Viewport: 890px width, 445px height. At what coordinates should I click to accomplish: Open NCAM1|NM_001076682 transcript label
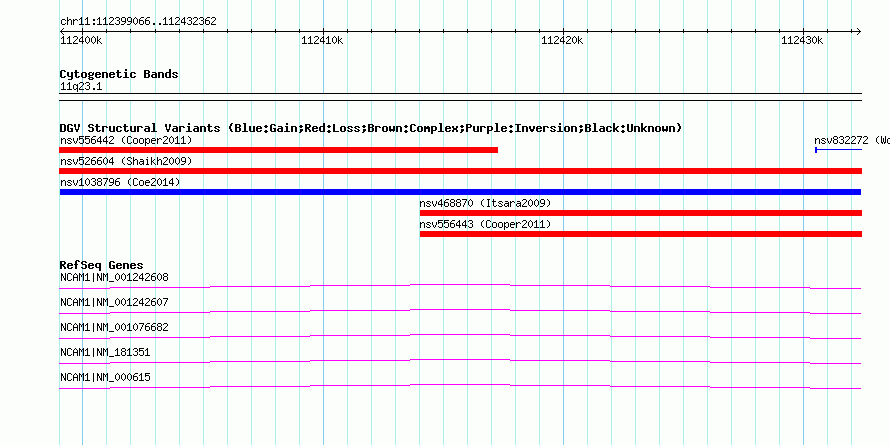[x=114, y=328]
